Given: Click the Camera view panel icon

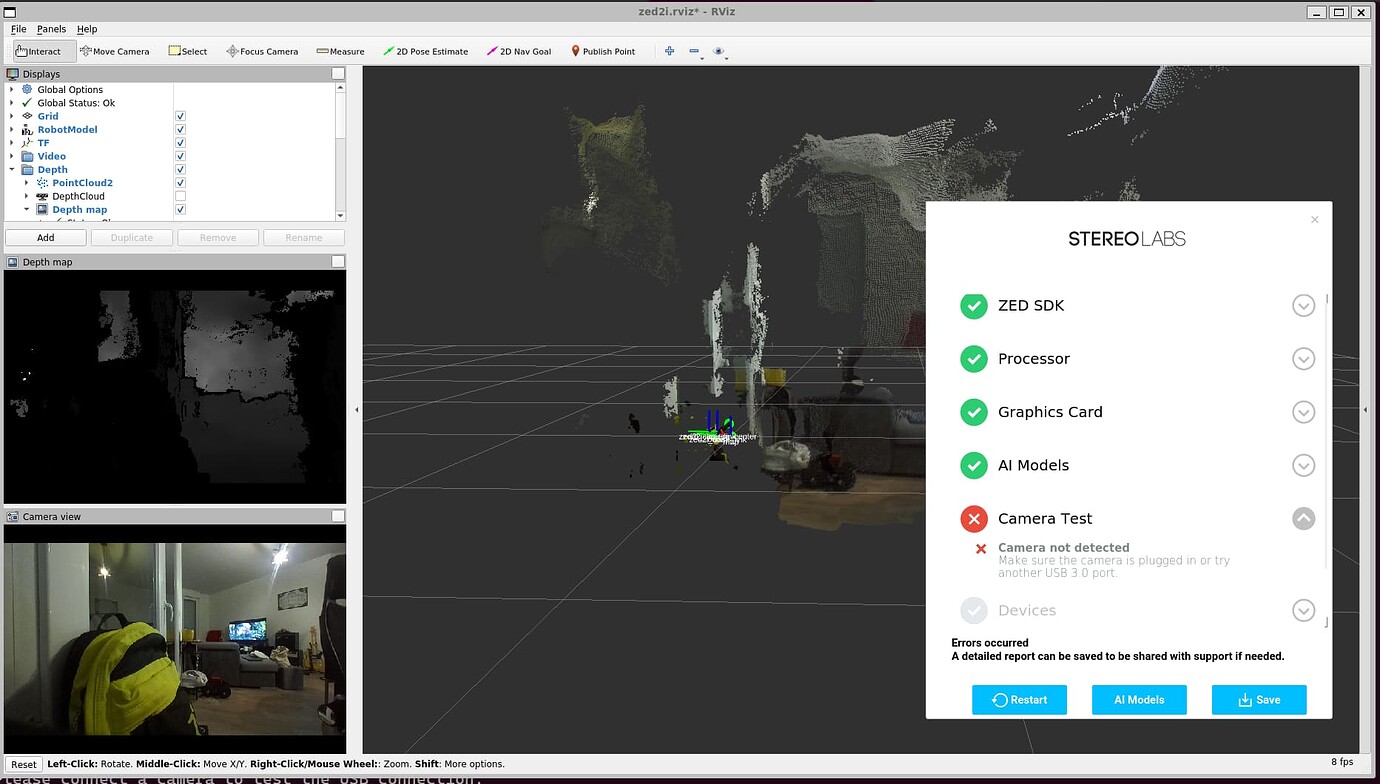Looking at the screenshot, I should (13, 516).
